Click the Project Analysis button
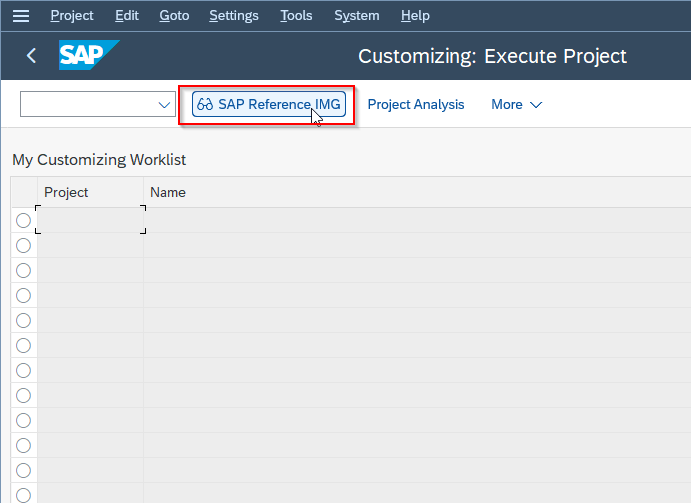This screenshot has width=691, height=503. tap(416, 104)
